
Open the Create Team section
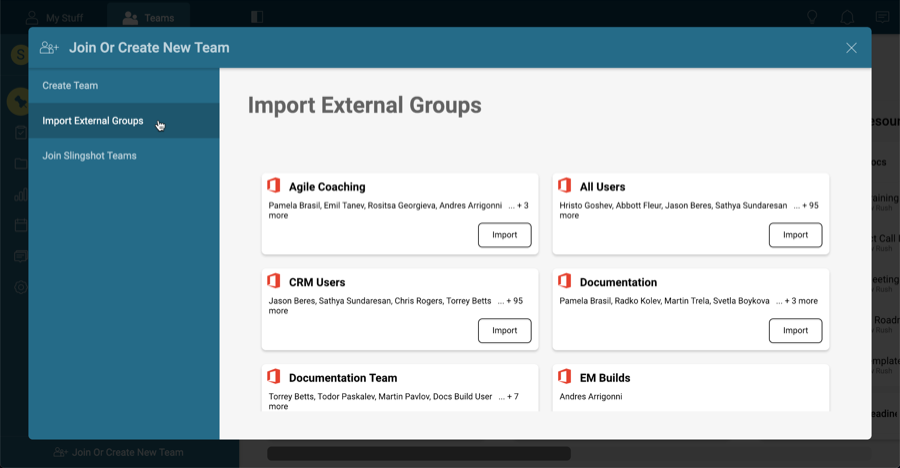(x=70, y=86)
